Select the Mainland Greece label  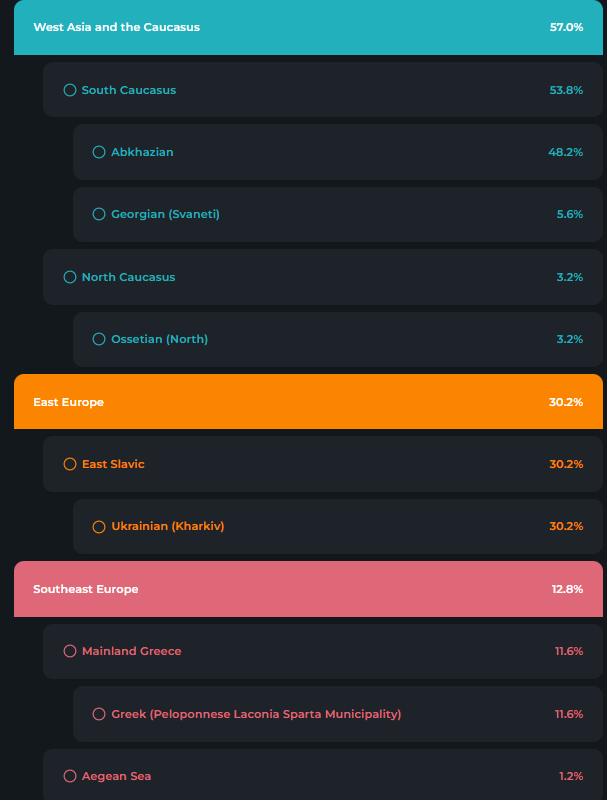click(x=131, y=651)
